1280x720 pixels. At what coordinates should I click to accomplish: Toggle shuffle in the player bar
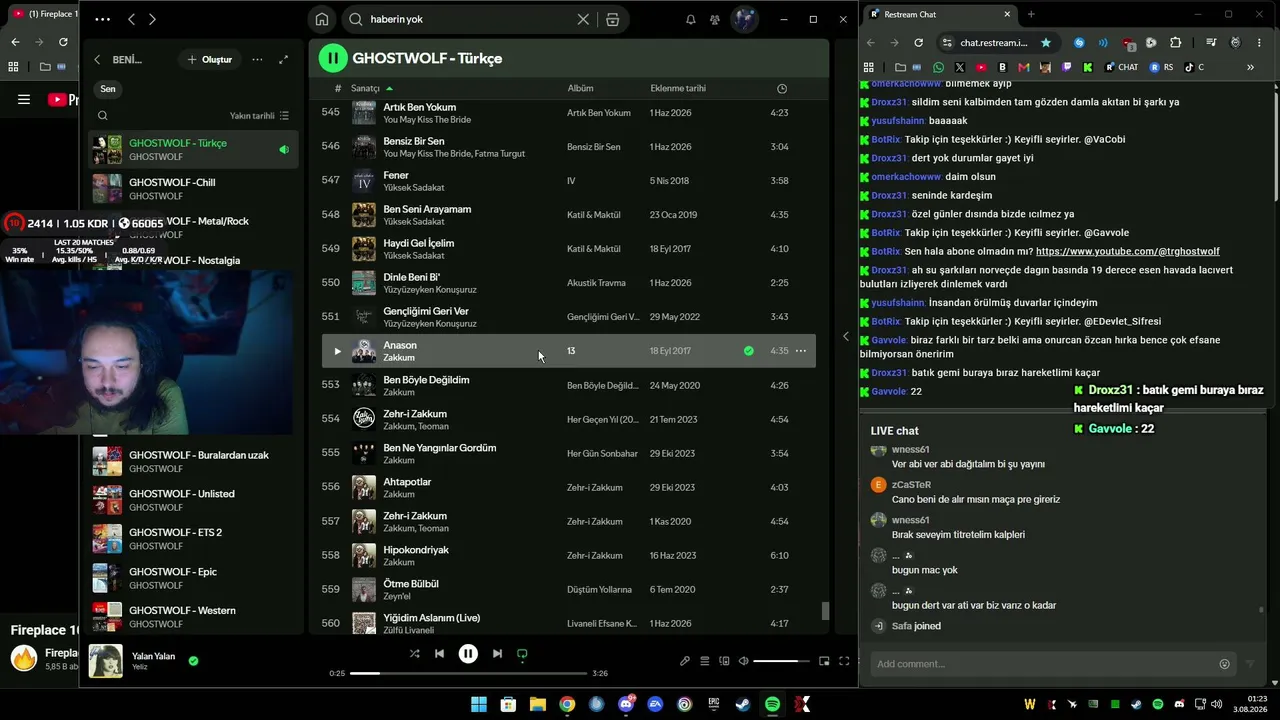point(414,654)
